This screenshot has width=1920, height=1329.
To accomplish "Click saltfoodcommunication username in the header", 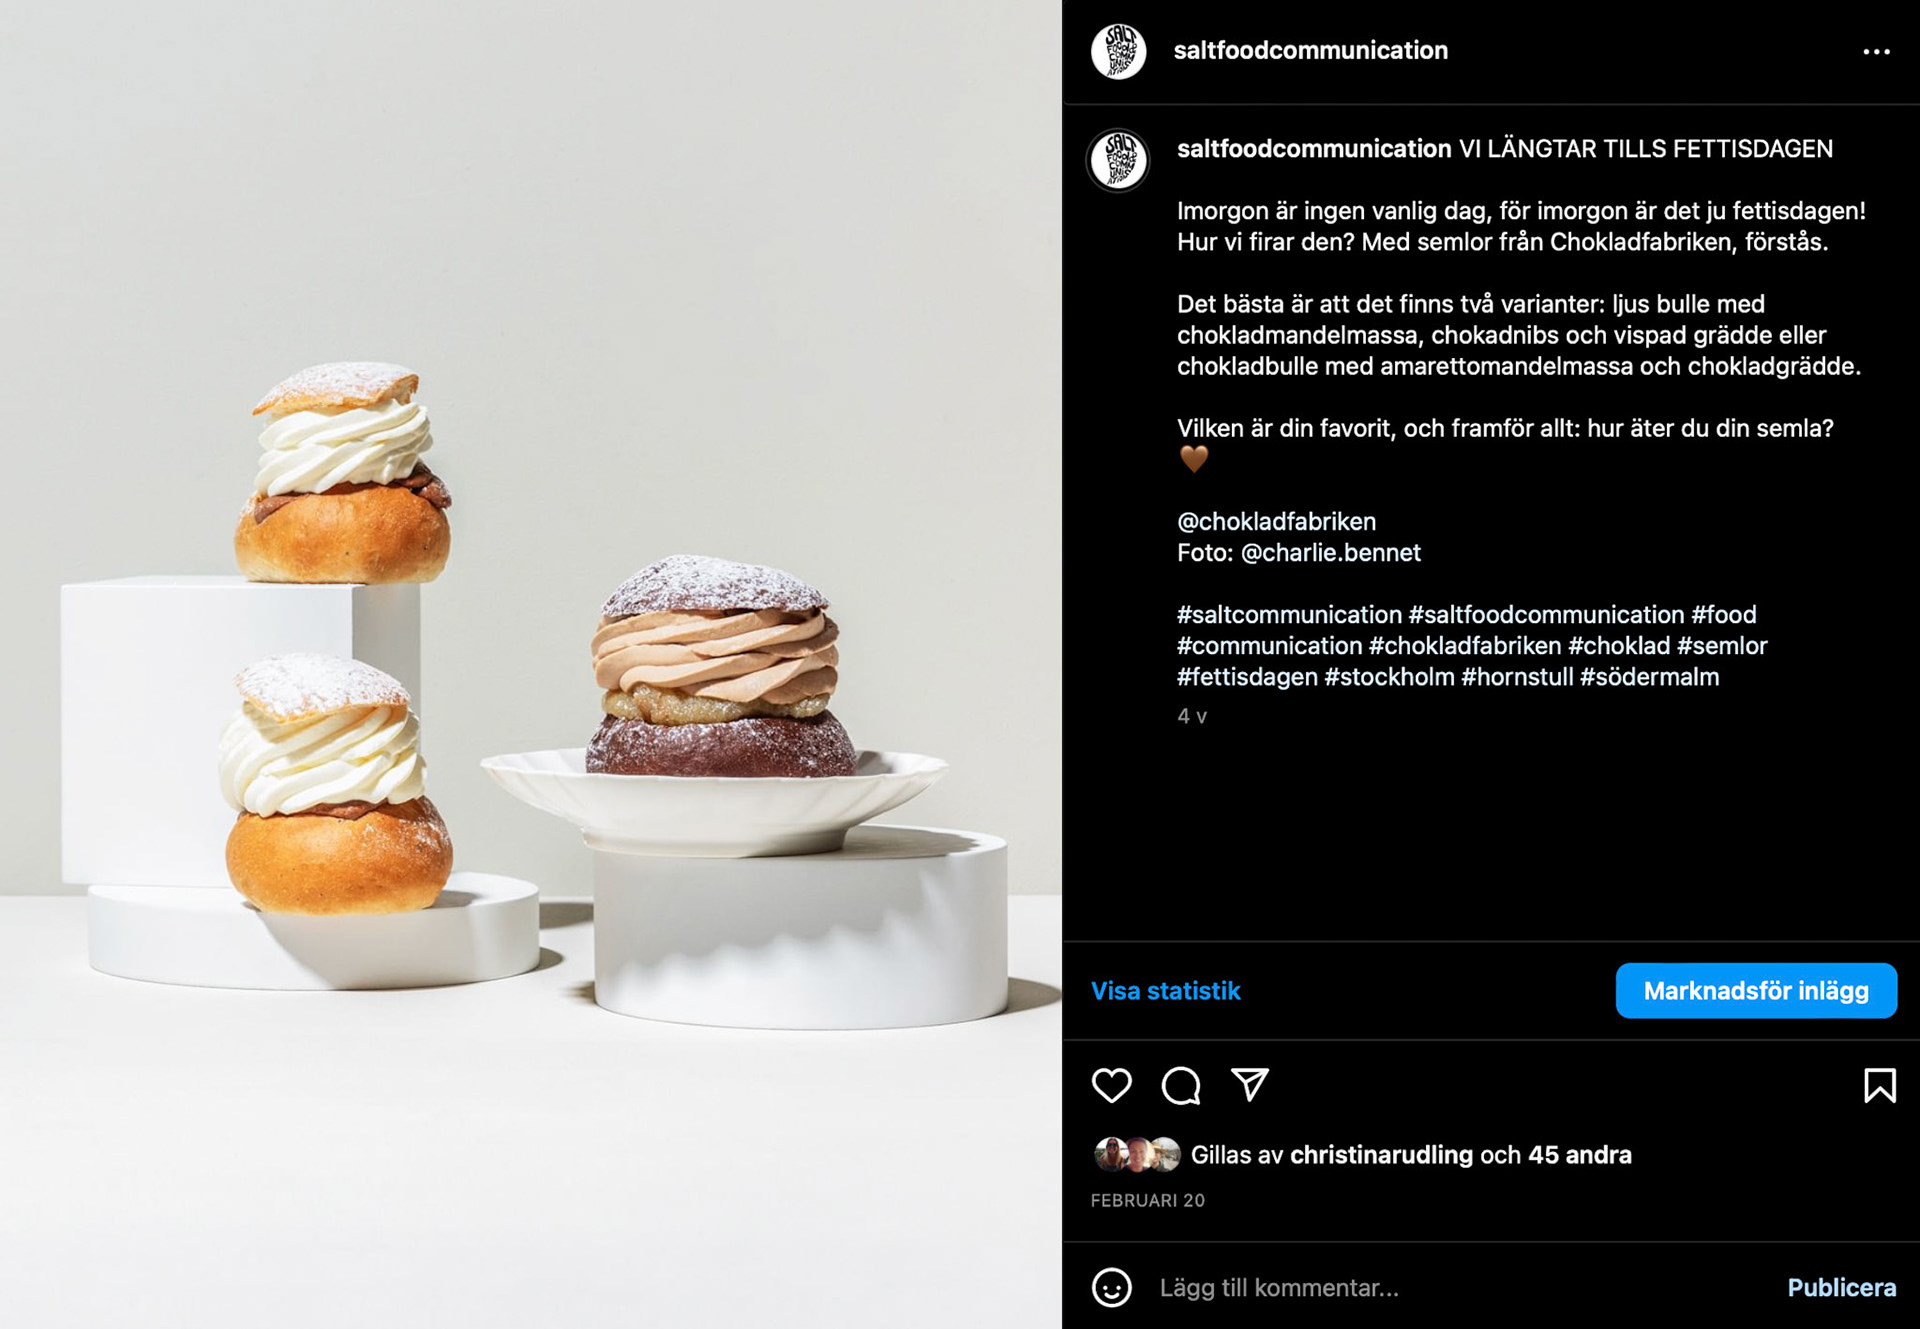I will pyautogui.click(x=1310, y=50).
